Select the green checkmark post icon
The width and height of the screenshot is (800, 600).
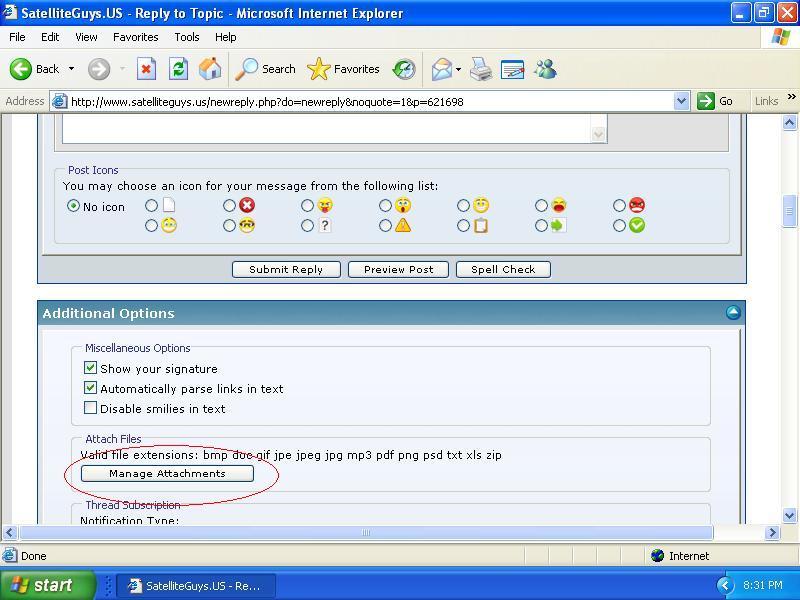click(619, 226)
